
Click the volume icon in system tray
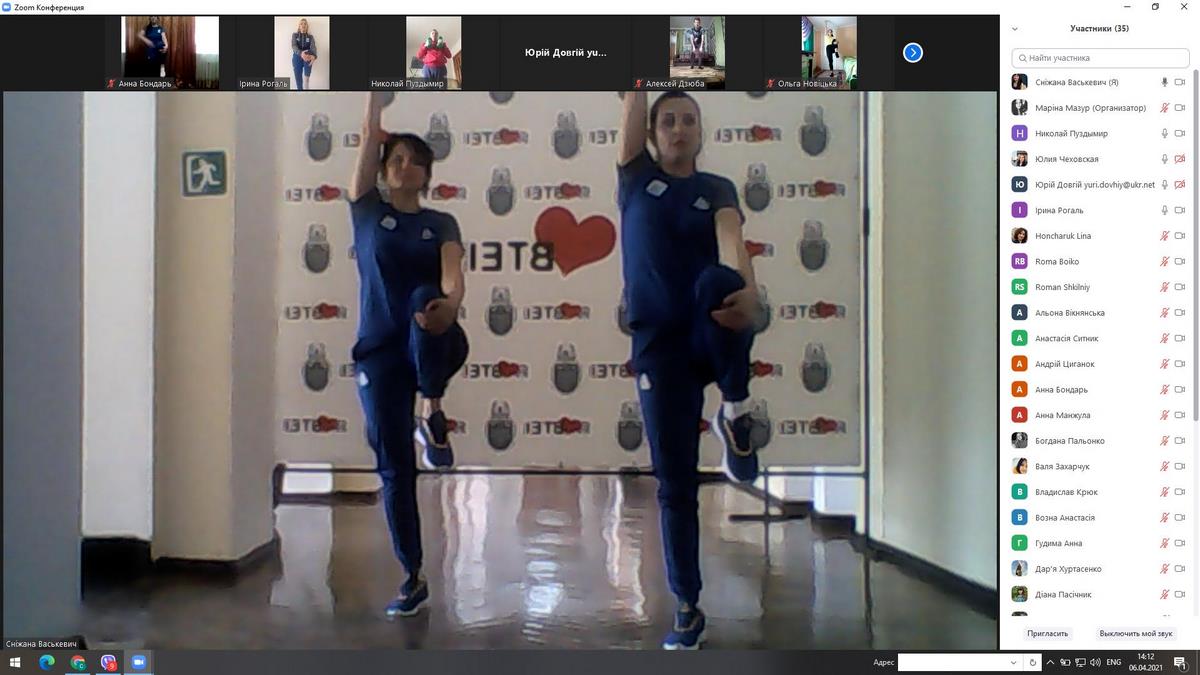[x=1096, y=662]
